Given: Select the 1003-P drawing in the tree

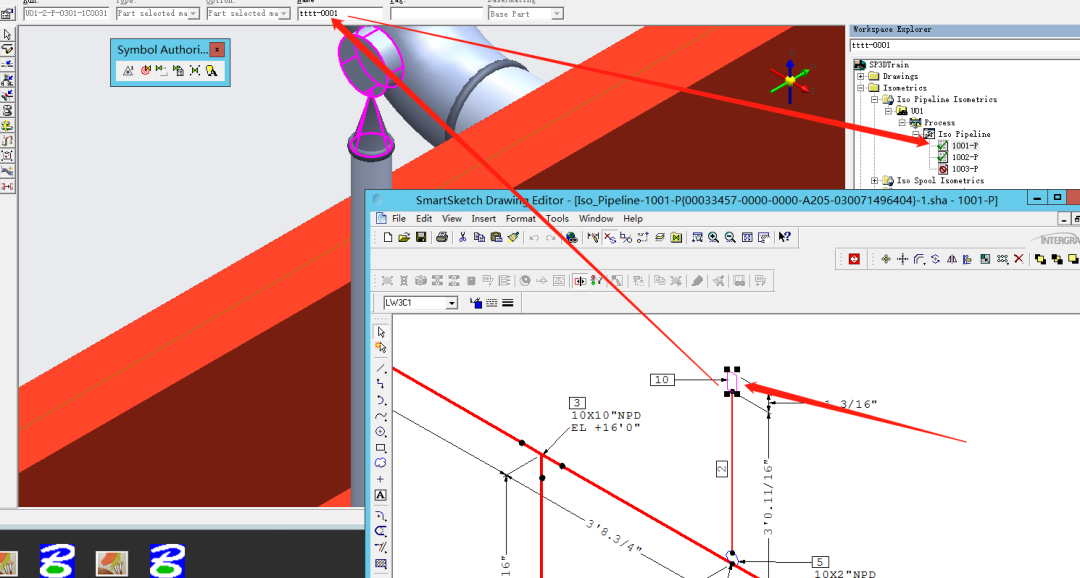Looking at the screenshot, I should (965, 169).
